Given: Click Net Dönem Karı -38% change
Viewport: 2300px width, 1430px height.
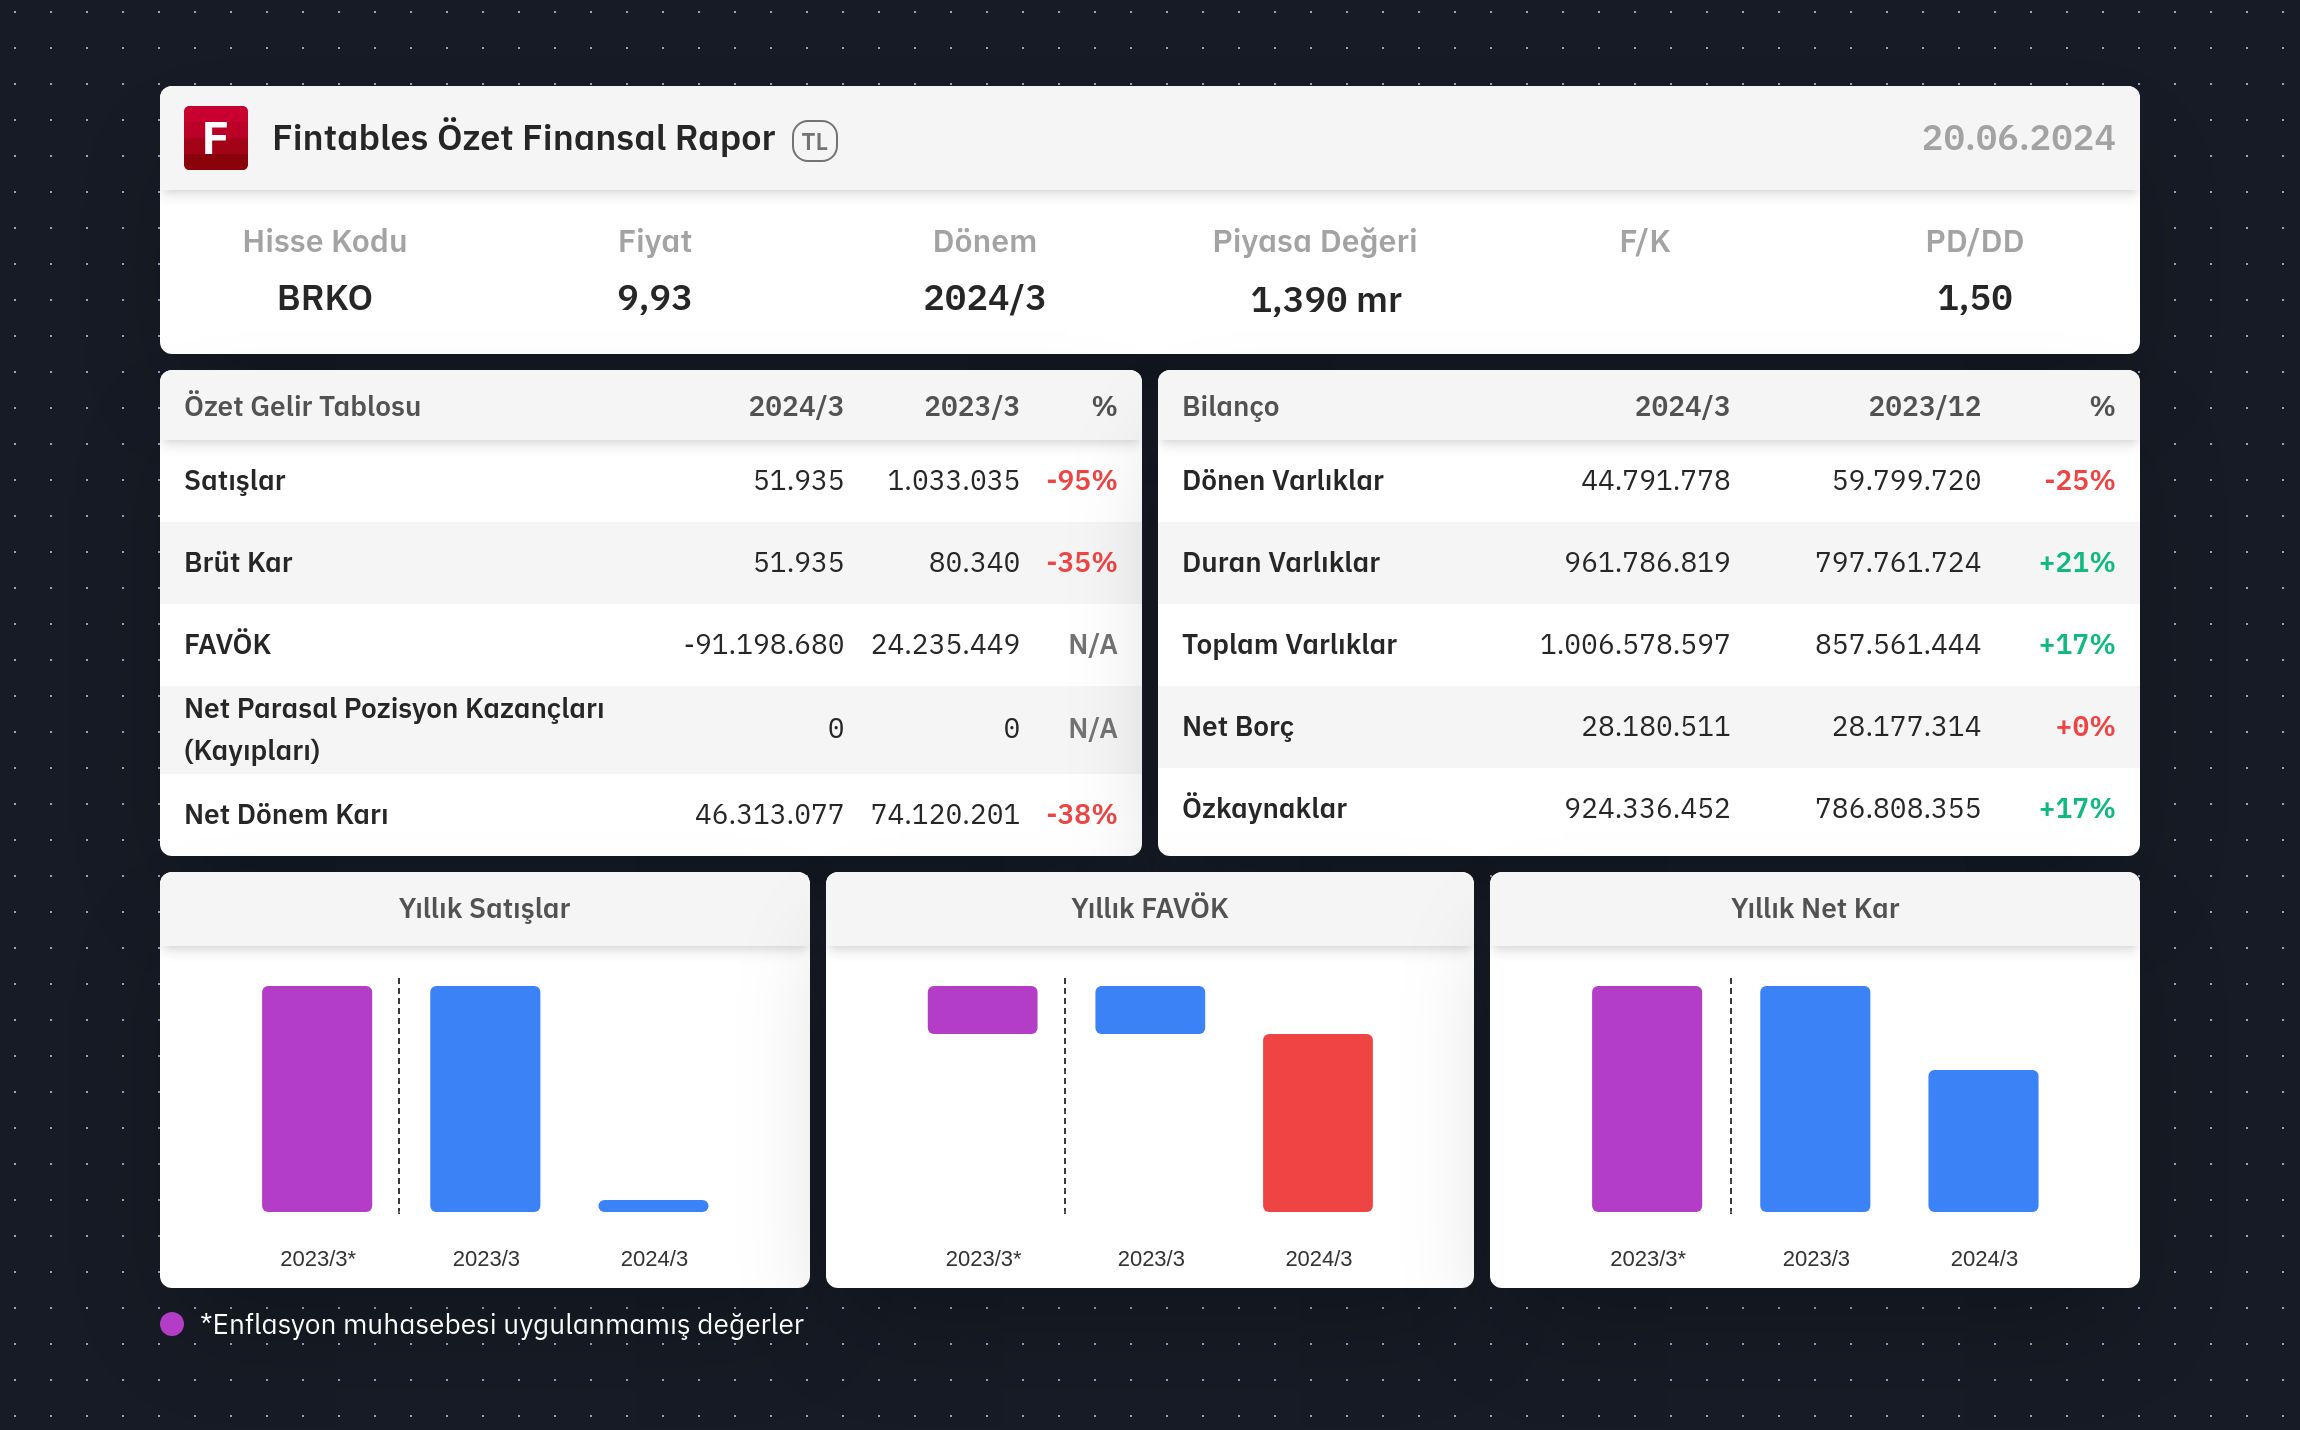Looking at the screenshot, I should click(1081, 814).
